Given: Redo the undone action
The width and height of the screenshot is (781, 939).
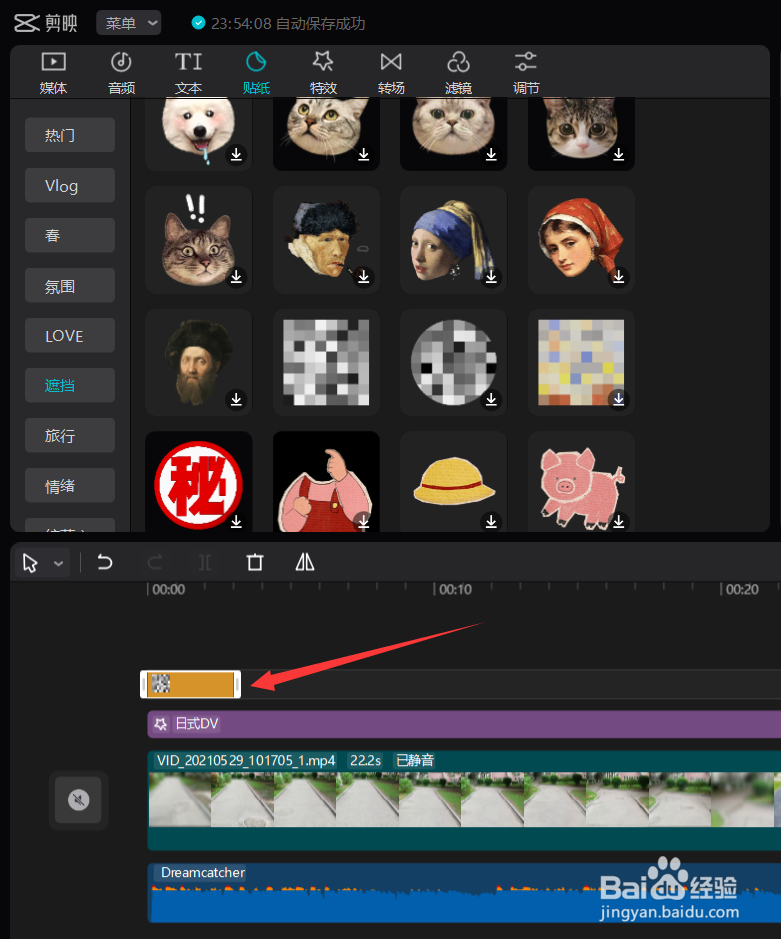Looking at the screenshot, I should click(x=155, y=562).
